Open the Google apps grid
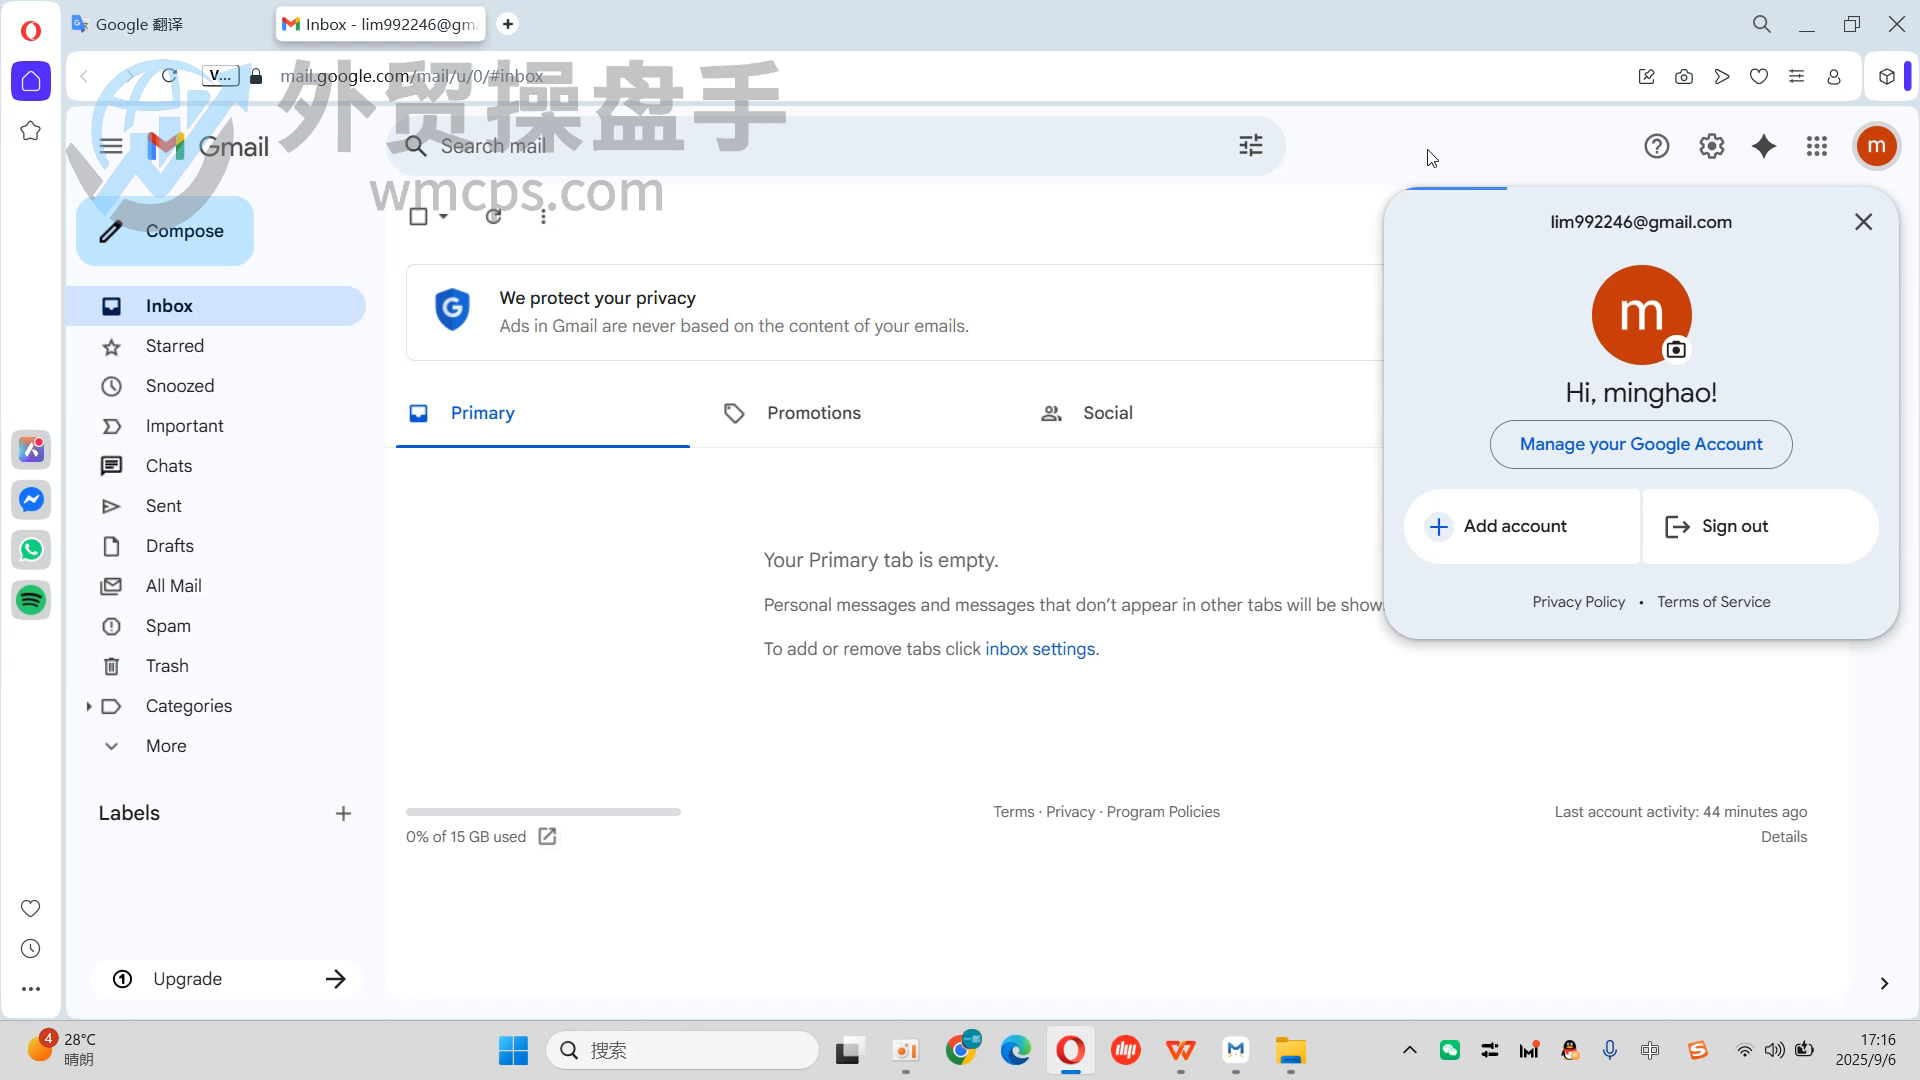Image resolution: width=1920 pixels, height=1080 pixels. click(1817, 146)
